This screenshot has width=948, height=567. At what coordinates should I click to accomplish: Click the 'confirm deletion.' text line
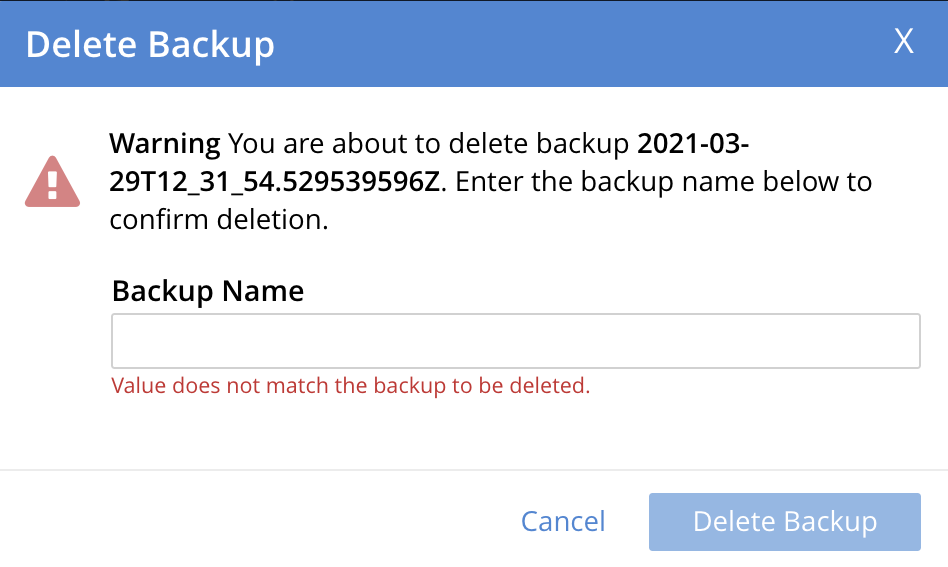[x=219, y=221]
